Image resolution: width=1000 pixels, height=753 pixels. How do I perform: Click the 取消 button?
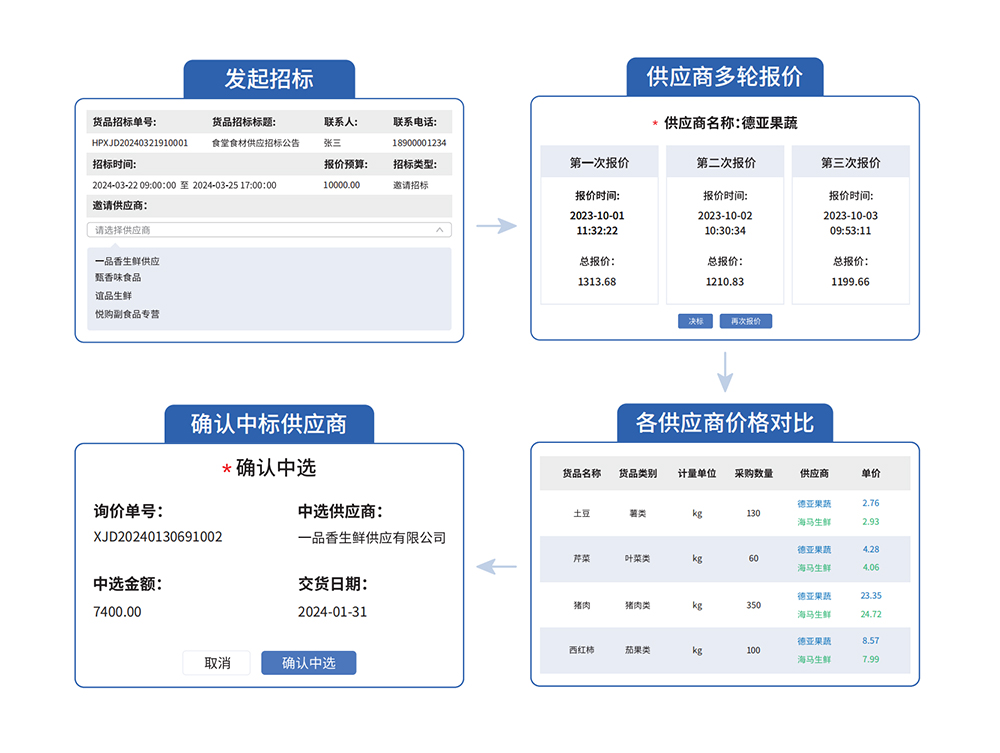click(x=217, y=663)
